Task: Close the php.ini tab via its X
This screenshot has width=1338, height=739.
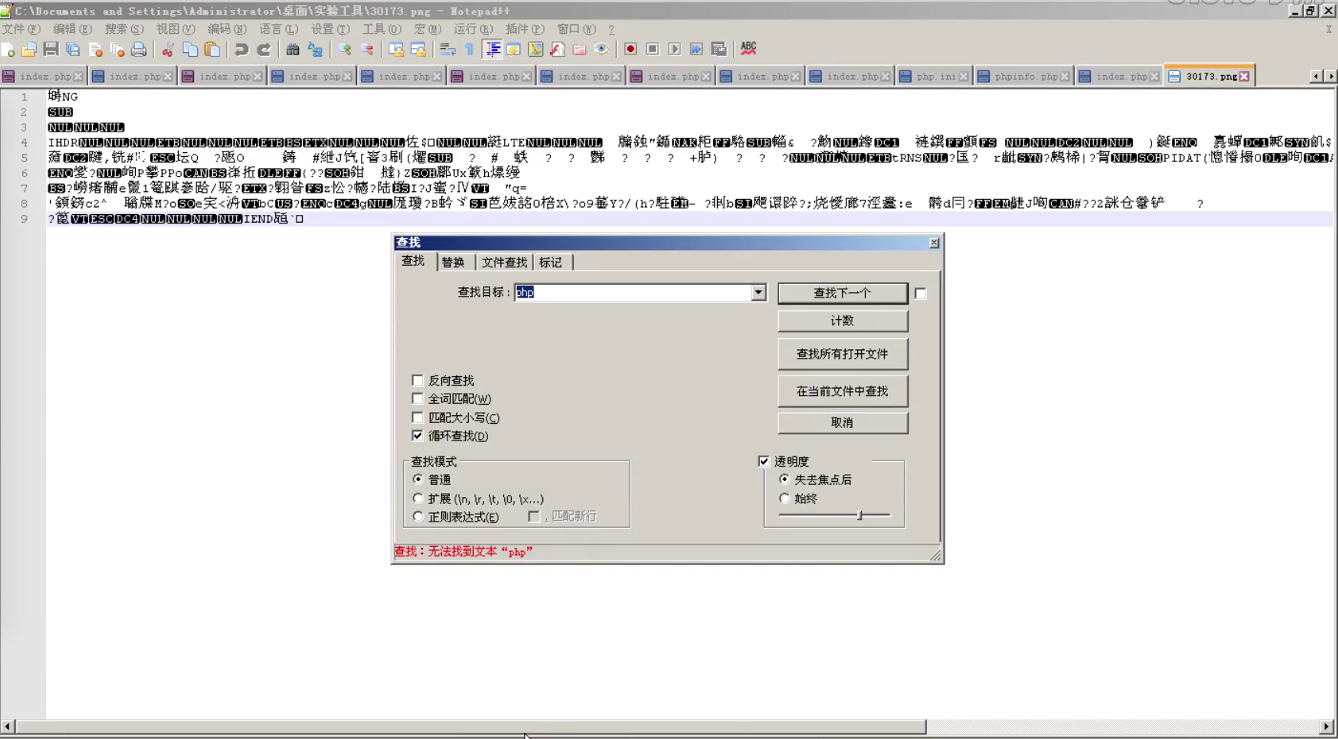Action: pos(963,77)
